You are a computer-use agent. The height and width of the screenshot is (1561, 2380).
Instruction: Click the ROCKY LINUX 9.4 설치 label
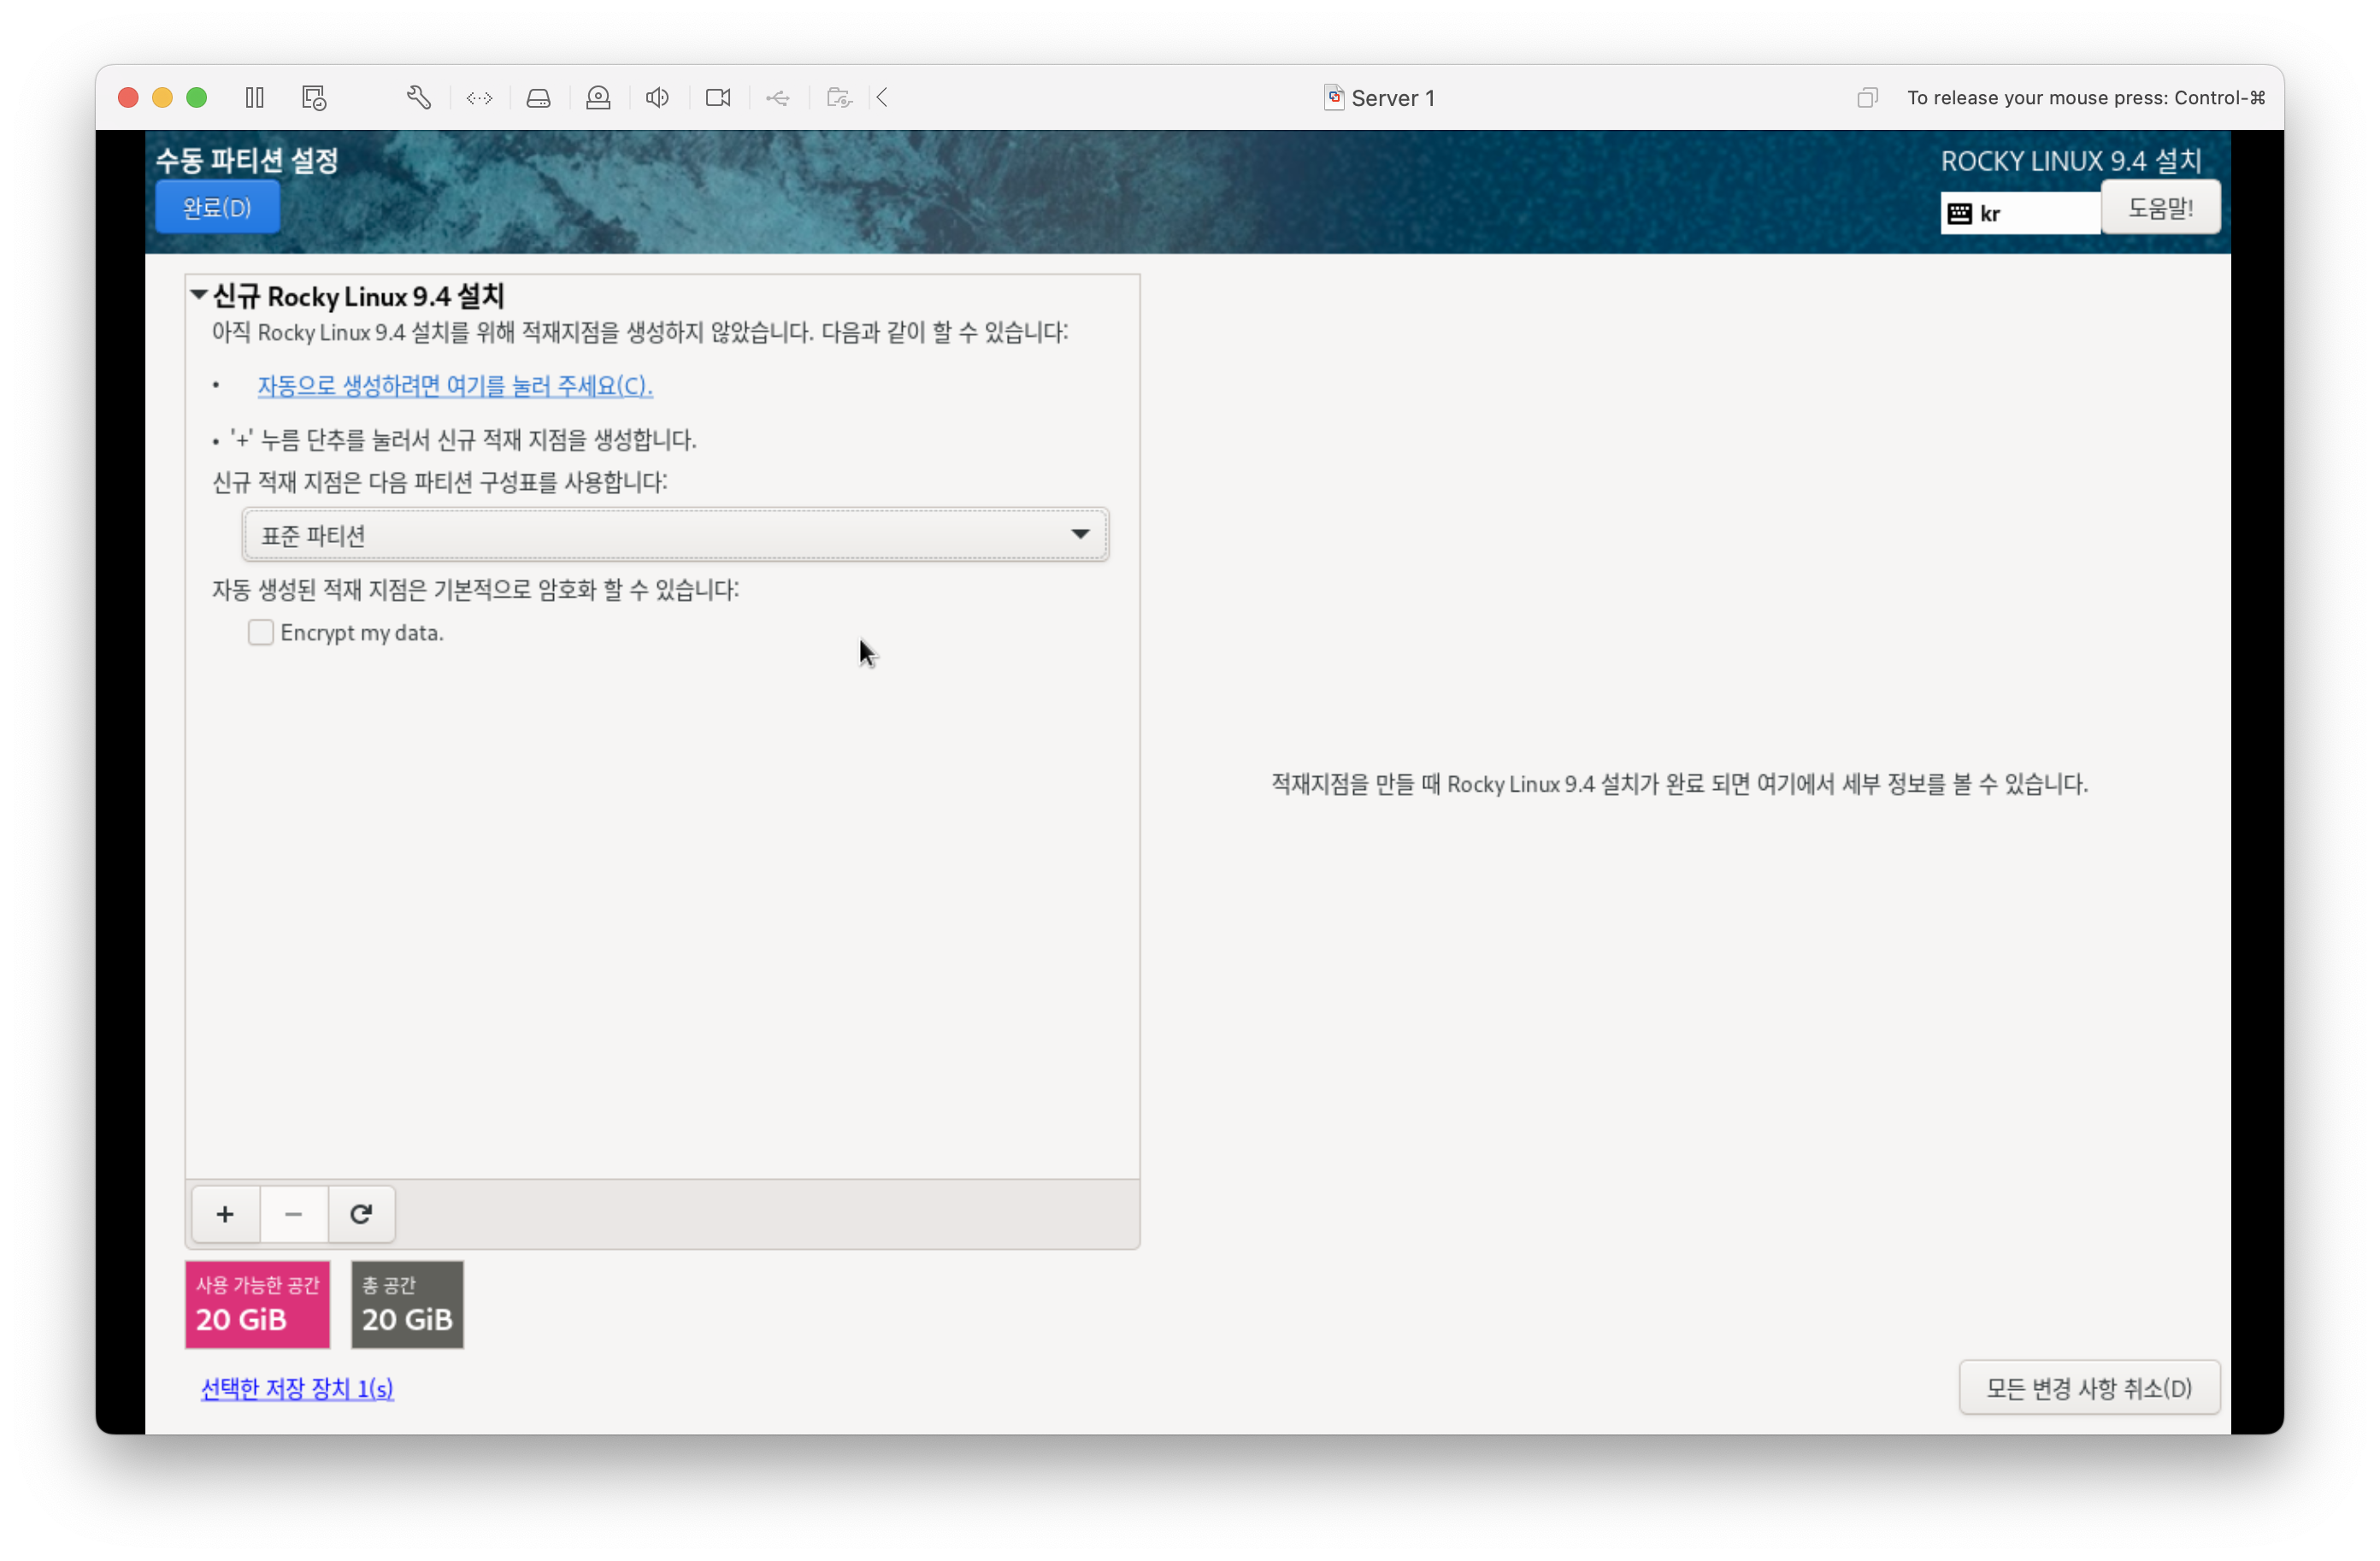point(2071,161)
